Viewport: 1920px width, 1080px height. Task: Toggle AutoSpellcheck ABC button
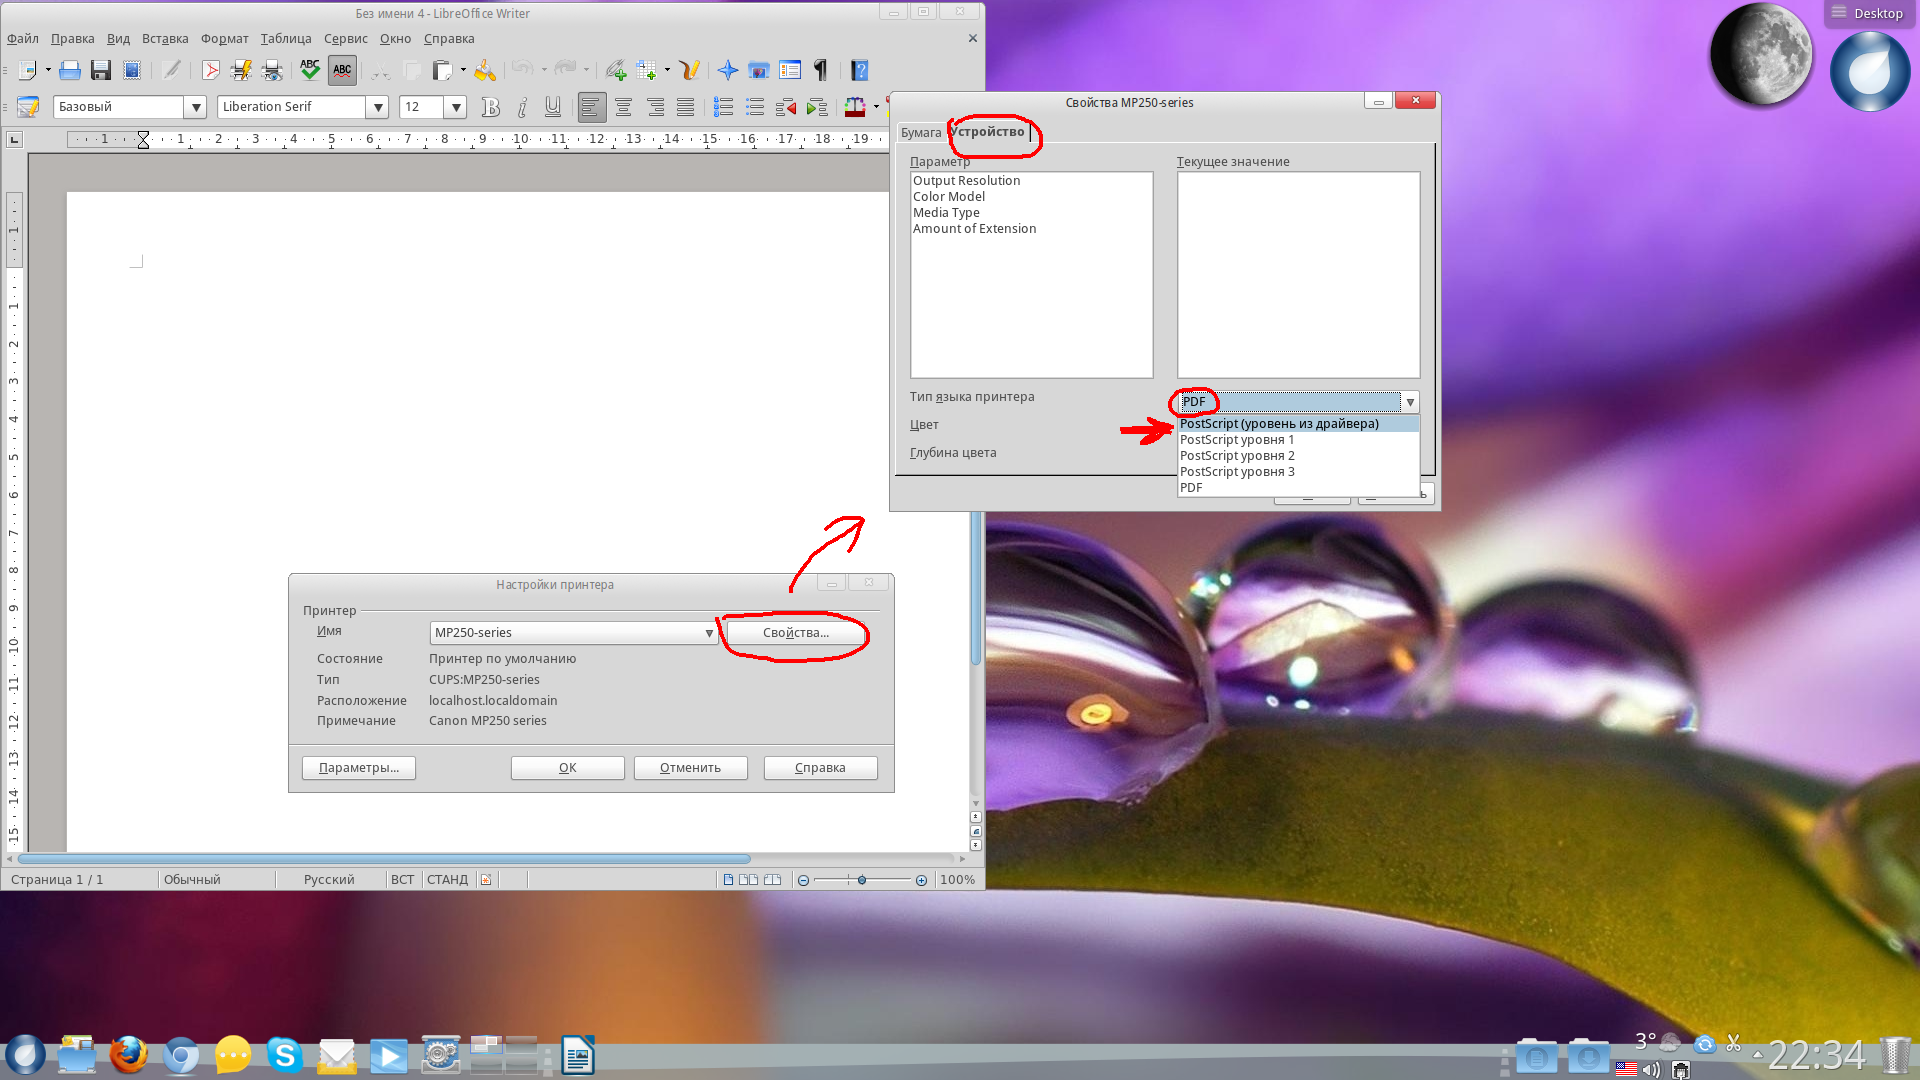[342, 70]
